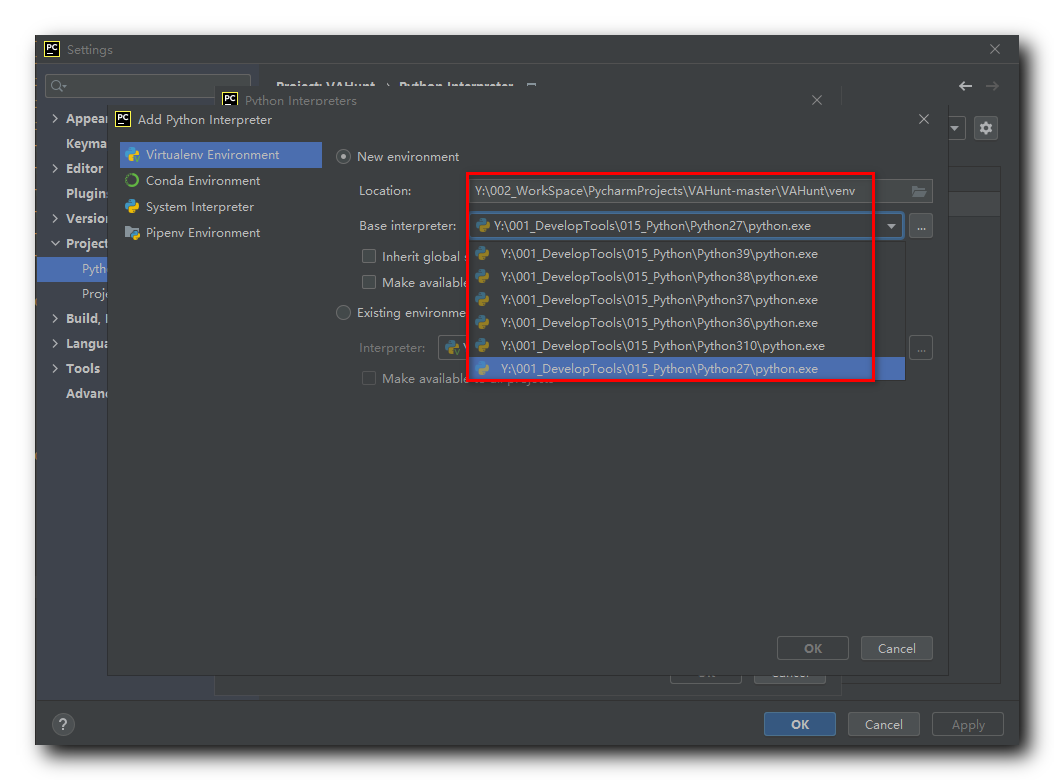Pick Python36 python.exe from dropdown list
Screen dimensions: 1054x780
pos(686,323)
